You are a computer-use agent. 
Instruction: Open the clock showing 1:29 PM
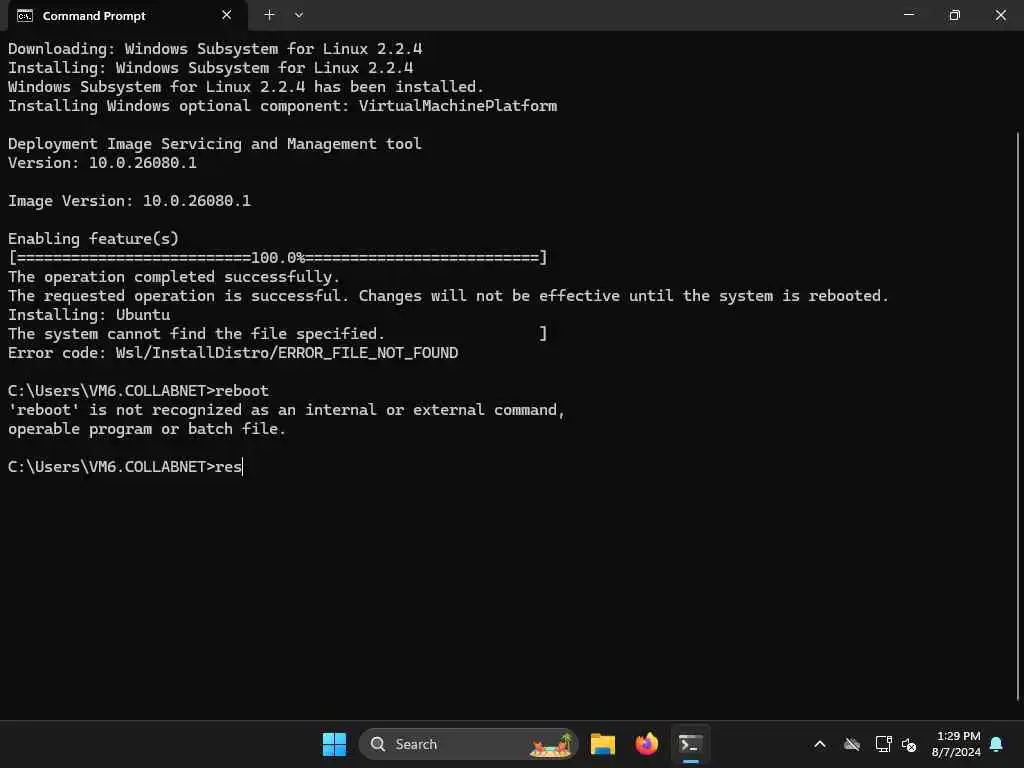pyautogui.click(x=956, y=744)
